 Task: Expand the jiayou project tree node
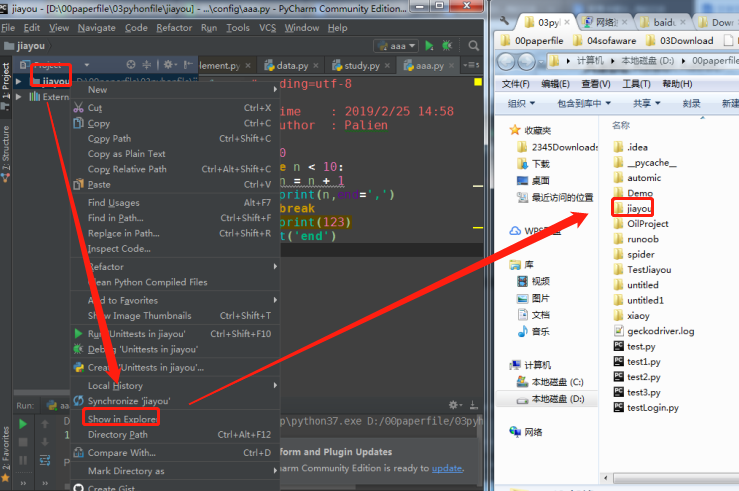pos(18,82)
